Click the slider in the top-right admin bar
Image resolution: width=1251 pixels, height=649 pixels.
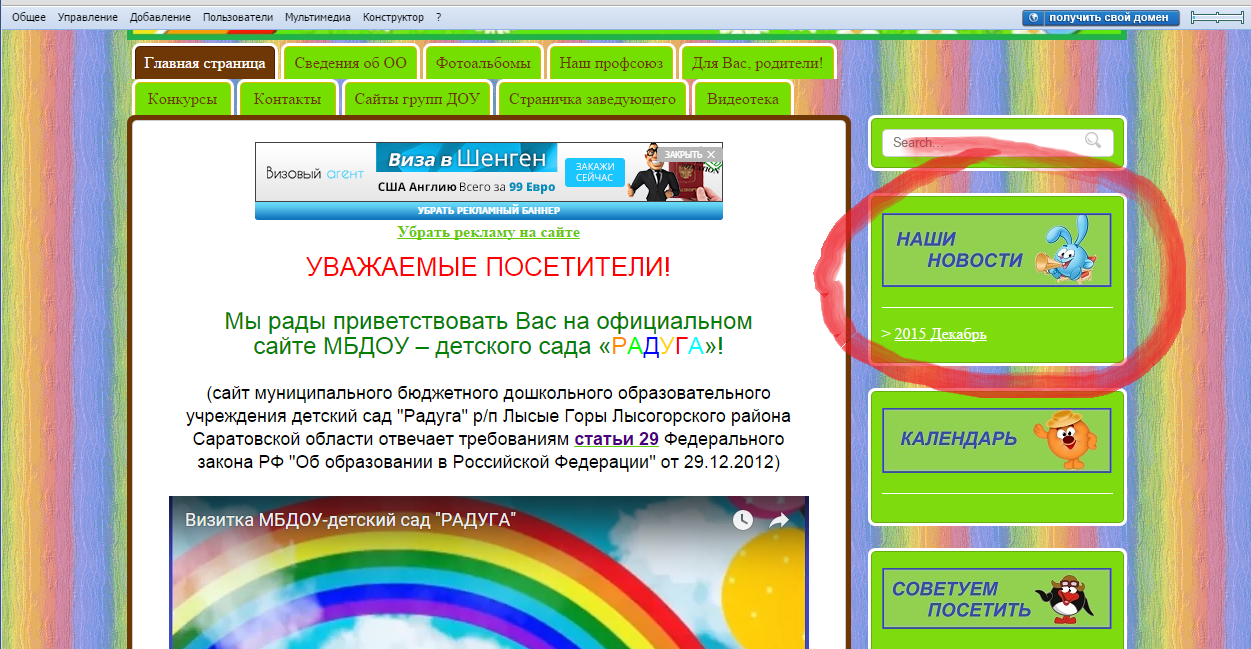click(1217, 18)
